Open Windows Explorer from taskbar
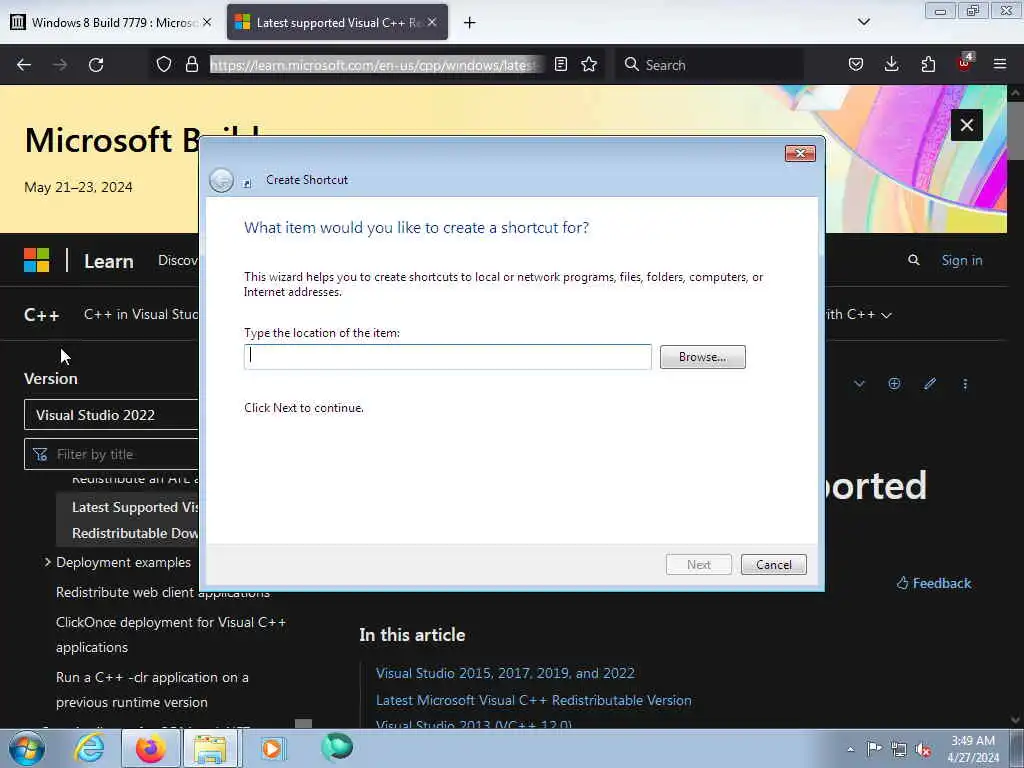The width and height of the screenshot is (1024, 768). coord(210,748)
